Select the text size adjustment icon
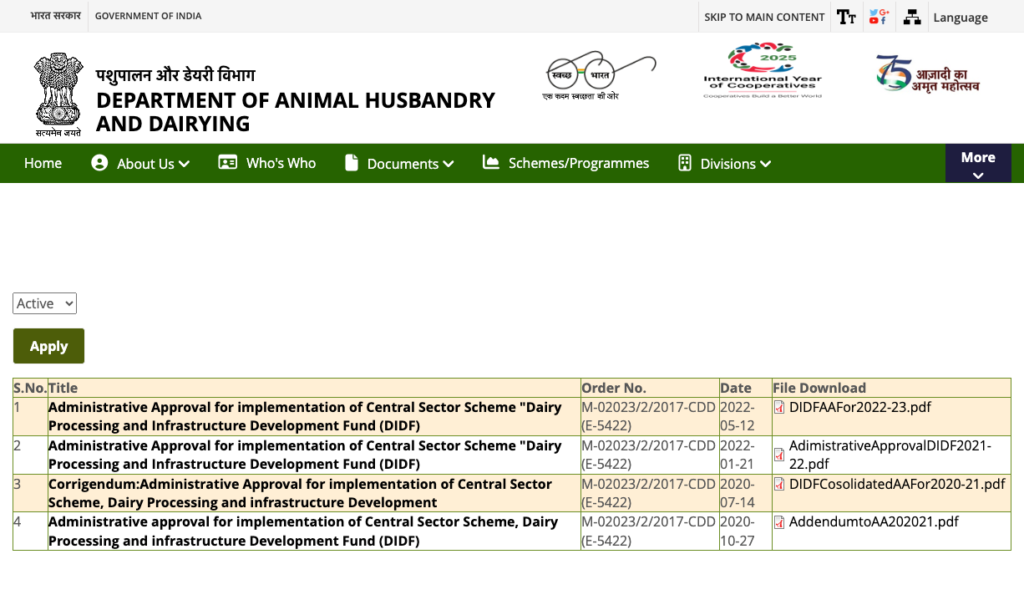Screen dimensions: 1024x600 point(846,17)
